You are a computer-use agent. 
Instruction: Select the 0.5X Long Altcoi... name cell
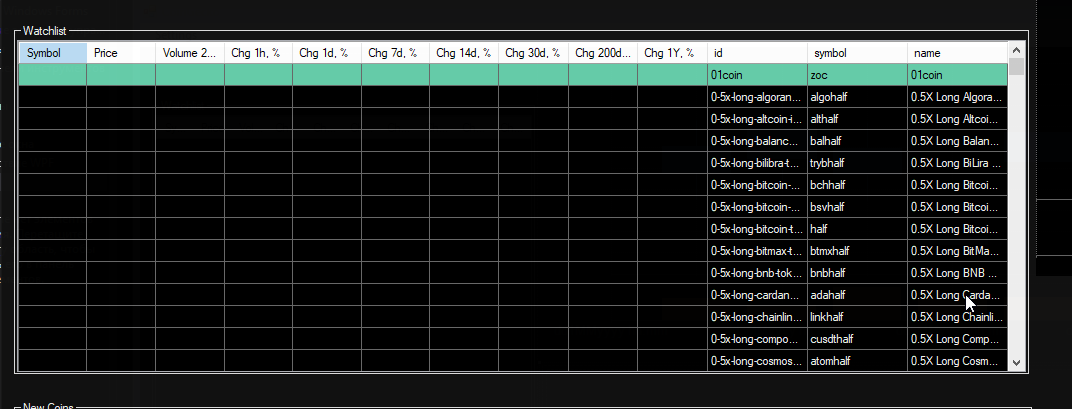pyautogui.click(x=957, y=119)
